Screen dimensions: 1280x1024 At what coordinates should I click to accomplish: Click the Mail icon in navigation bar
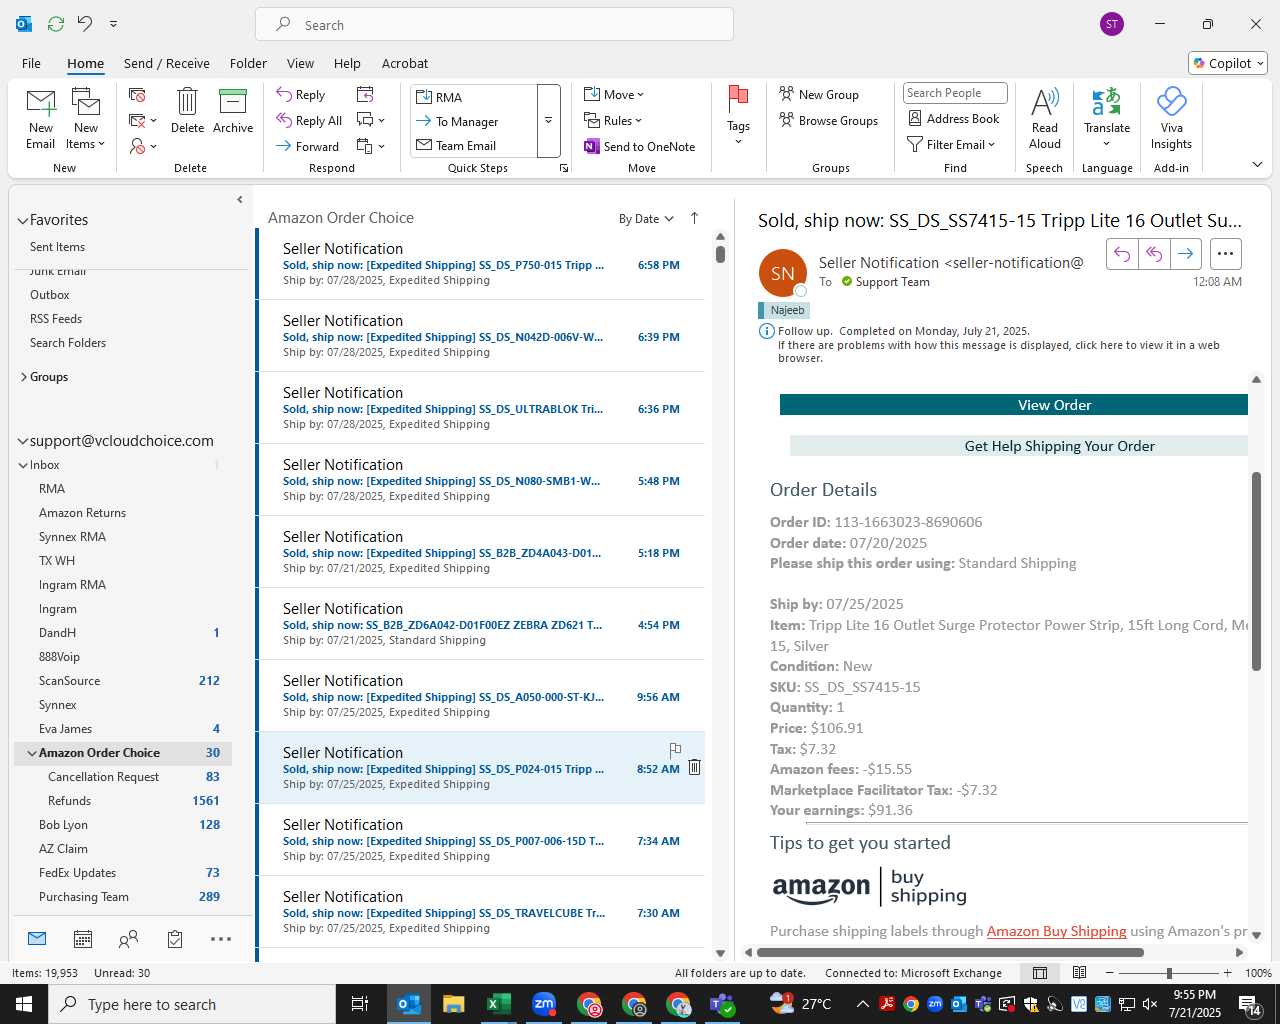click(37, 939)
